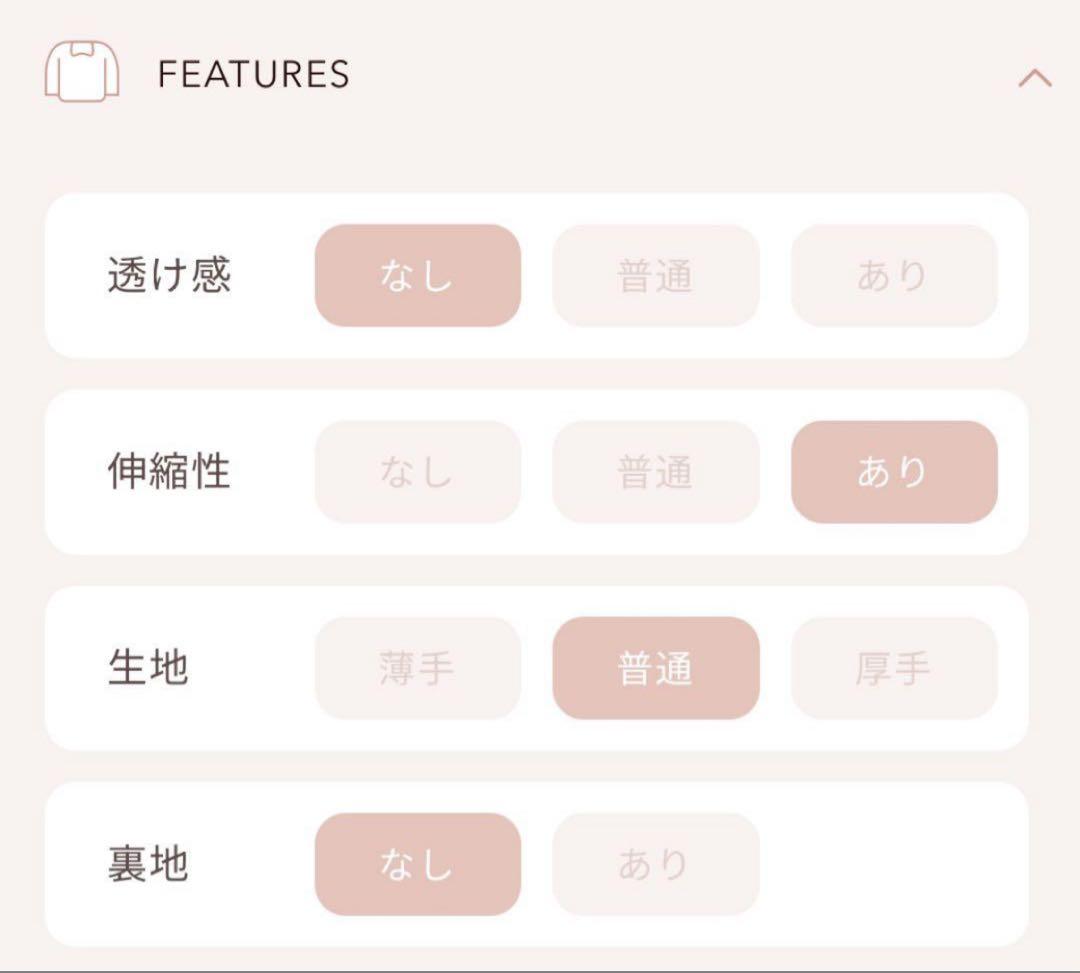Screen dimensions: 1080x973
Task: Pick 厚手 fabric thickness for 生地
Action: (893, 668)
